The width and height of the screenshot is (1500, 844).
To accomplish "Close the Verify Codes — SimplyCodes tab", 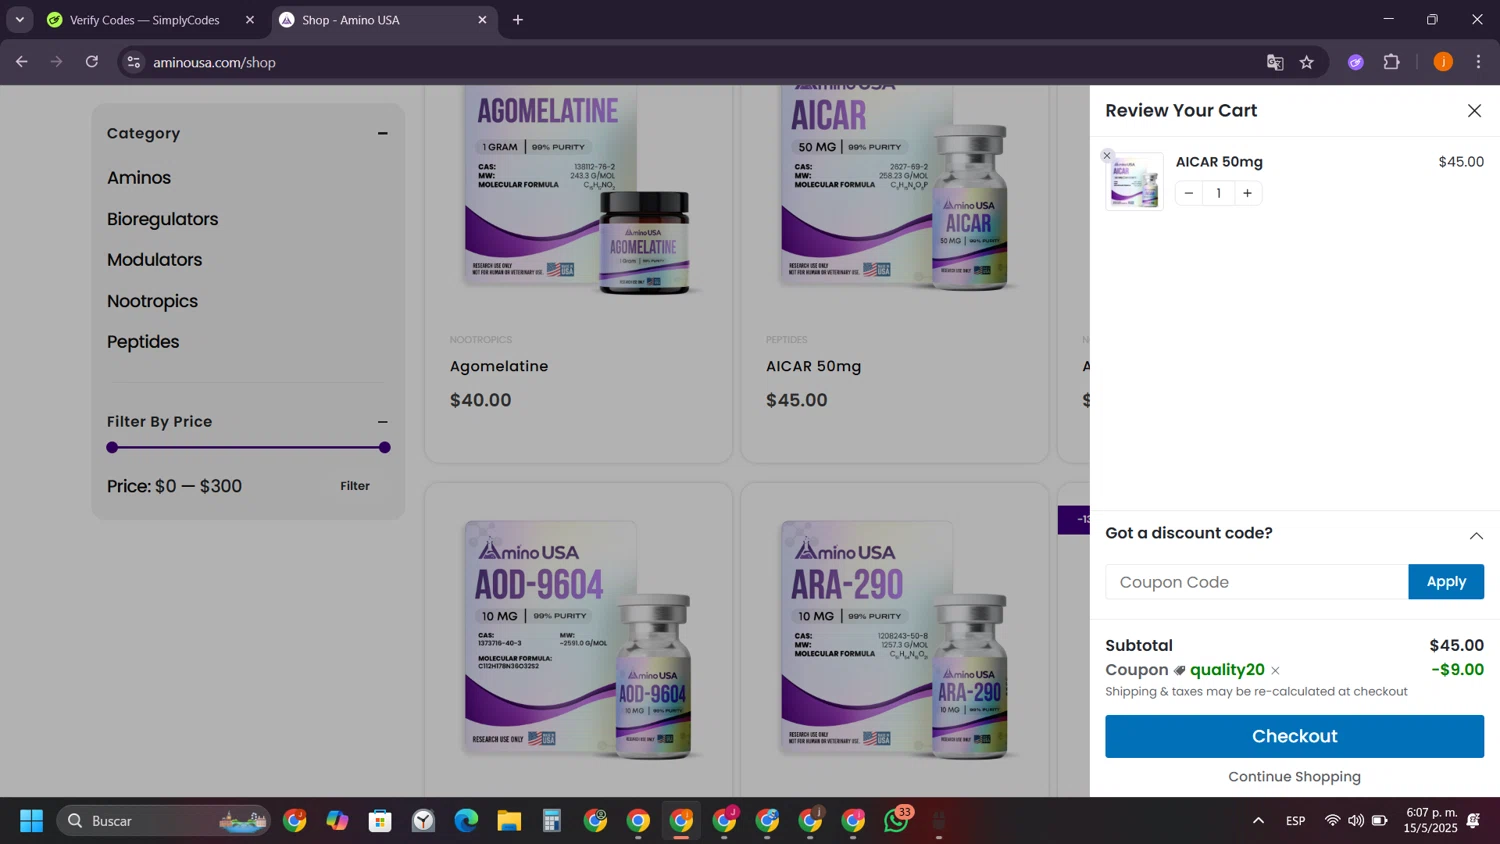I will point(250,20).
